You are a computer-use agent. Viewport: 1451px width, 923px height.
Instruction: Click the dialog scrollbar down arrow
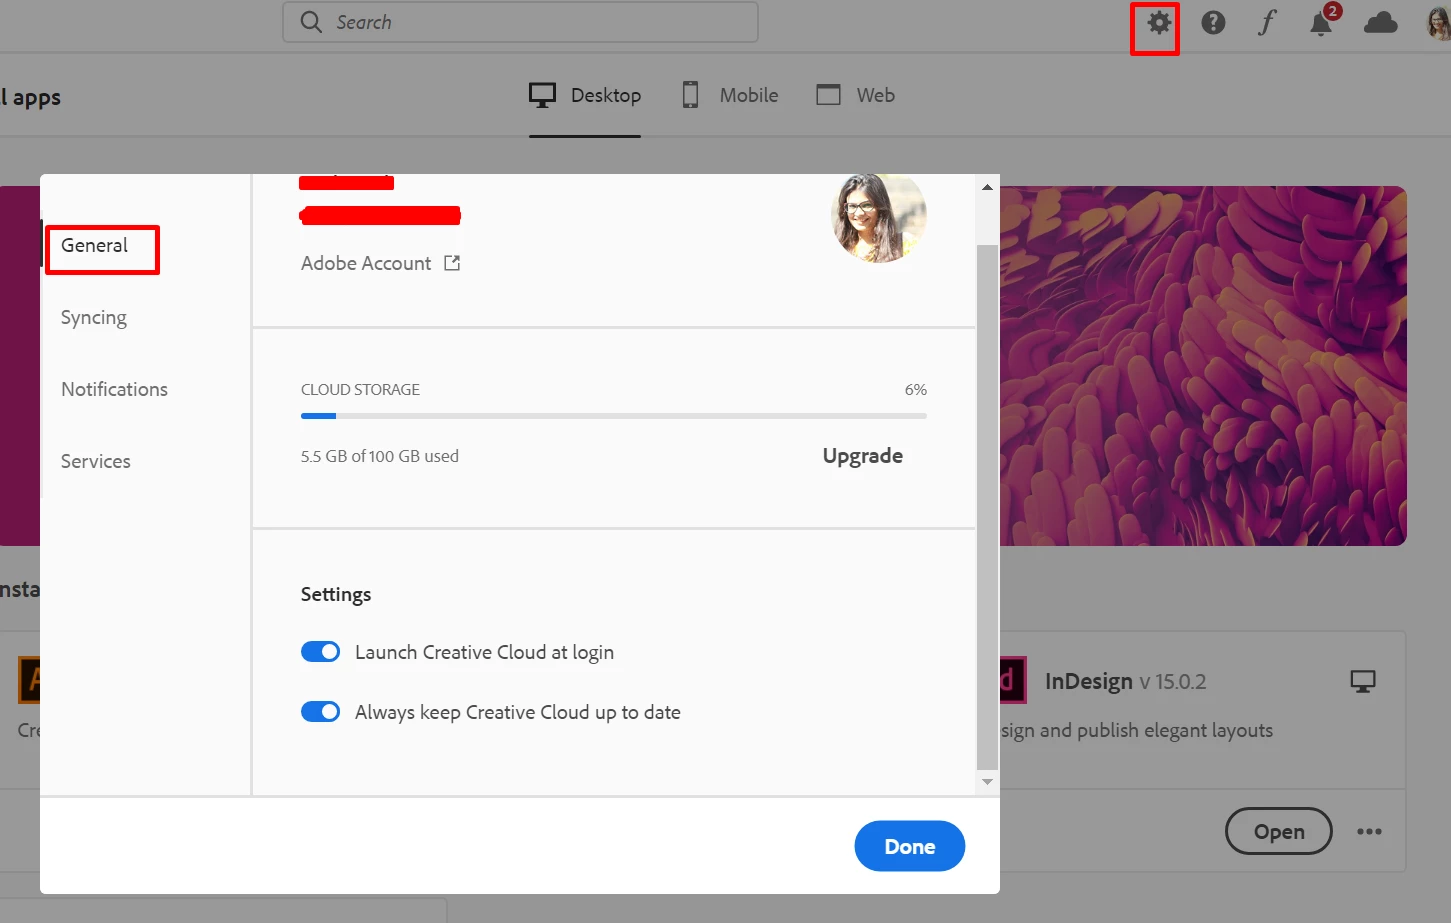(987, 782)
